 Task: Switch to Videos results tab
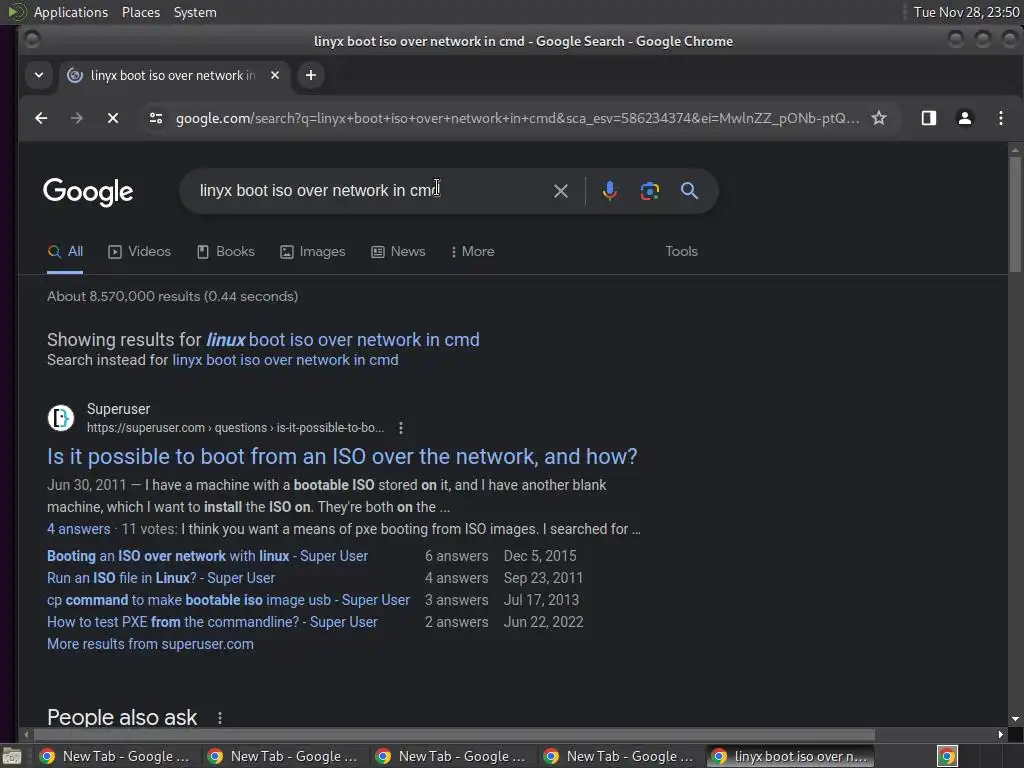[x=139, y=251]
